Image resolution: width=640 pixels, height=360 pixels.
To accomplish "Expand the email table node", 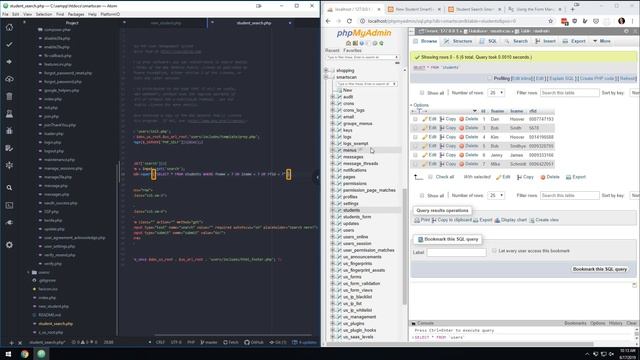I will [333, 117].
